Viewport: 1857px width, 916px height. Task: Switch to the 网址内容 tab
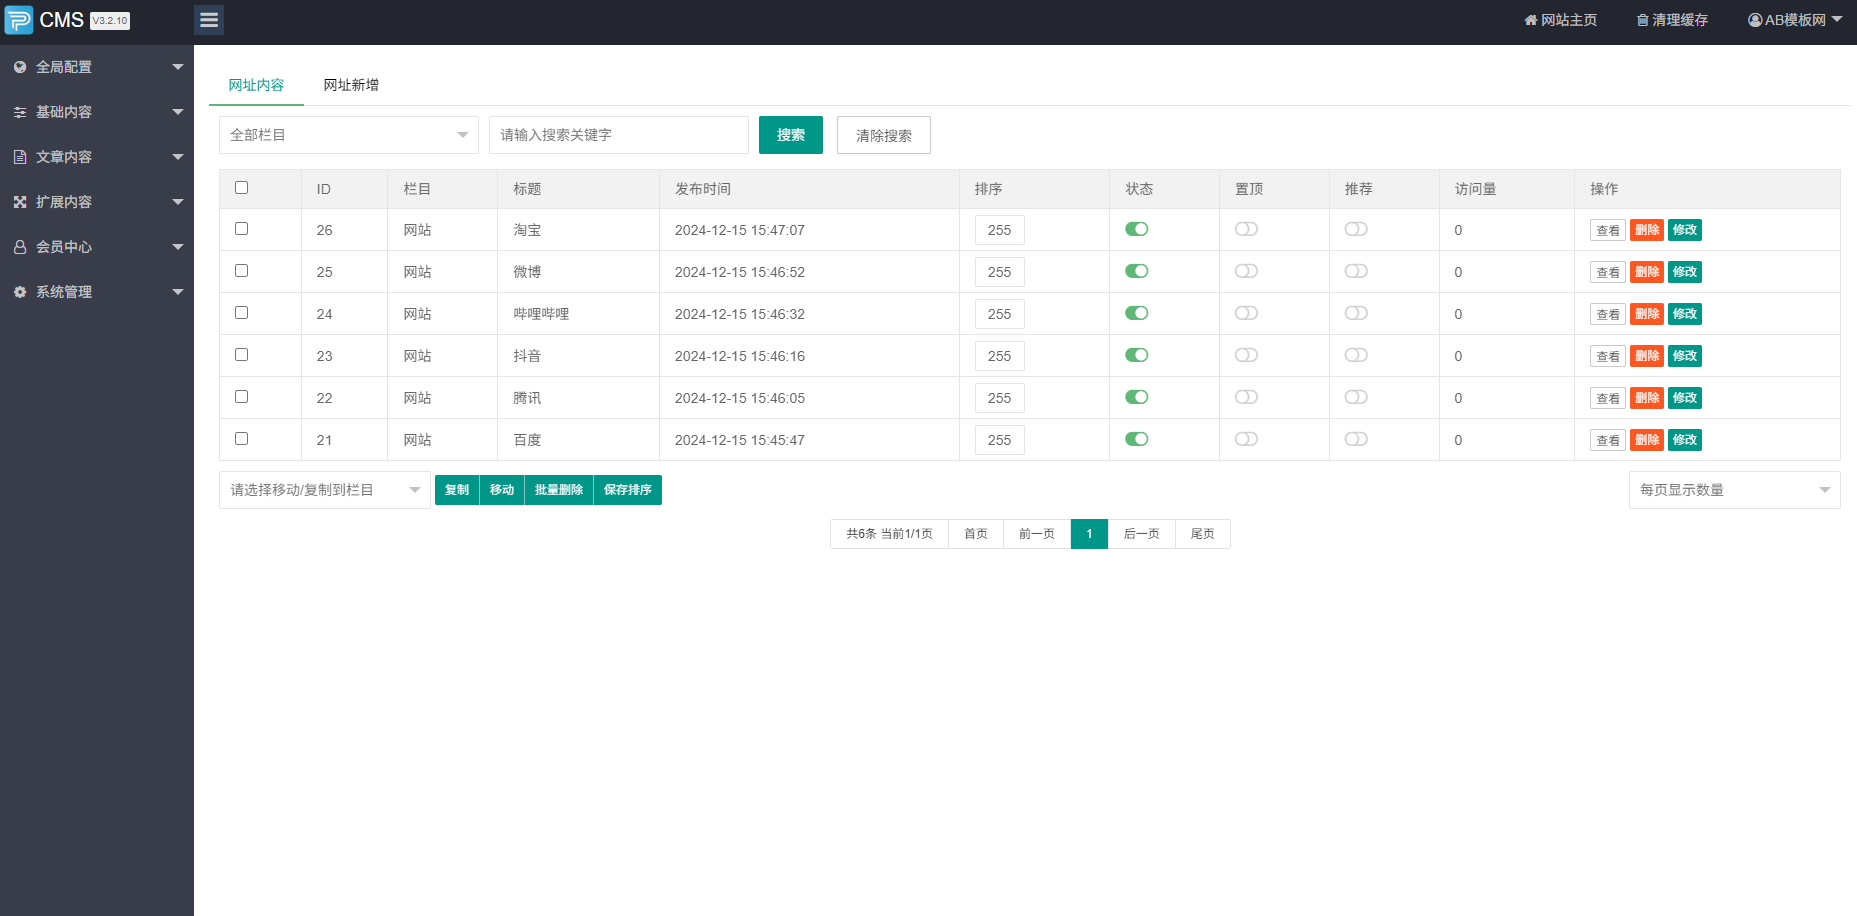256,85
